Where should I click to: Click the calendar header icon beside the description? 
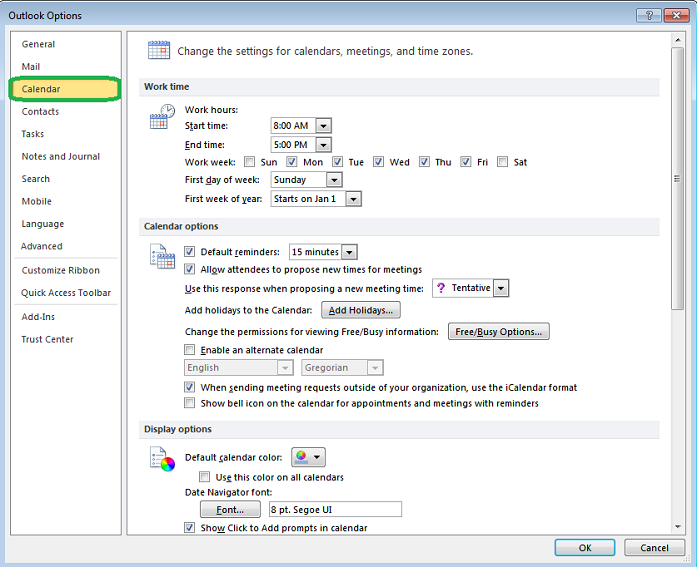pyautogui.click(x=159, y=50)
